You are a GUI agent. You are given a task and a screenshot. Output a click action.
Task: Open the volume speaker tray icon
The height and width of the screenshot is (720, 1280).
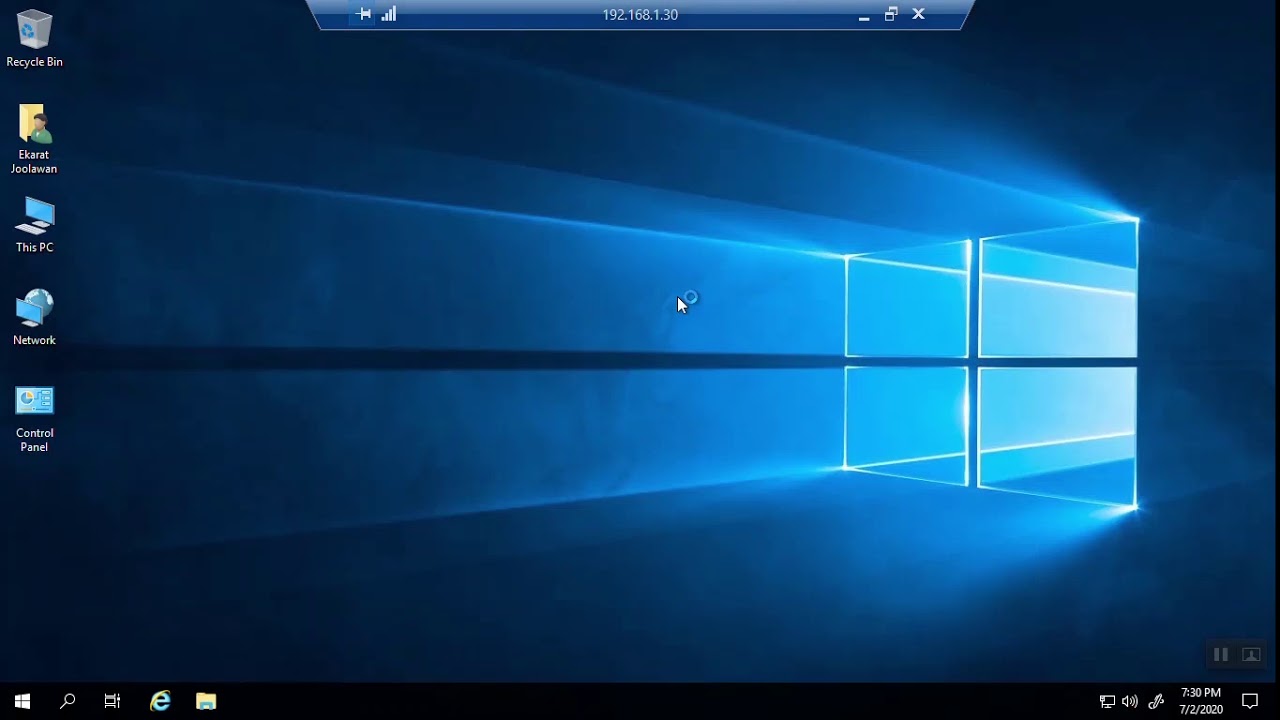(1130, 702)
